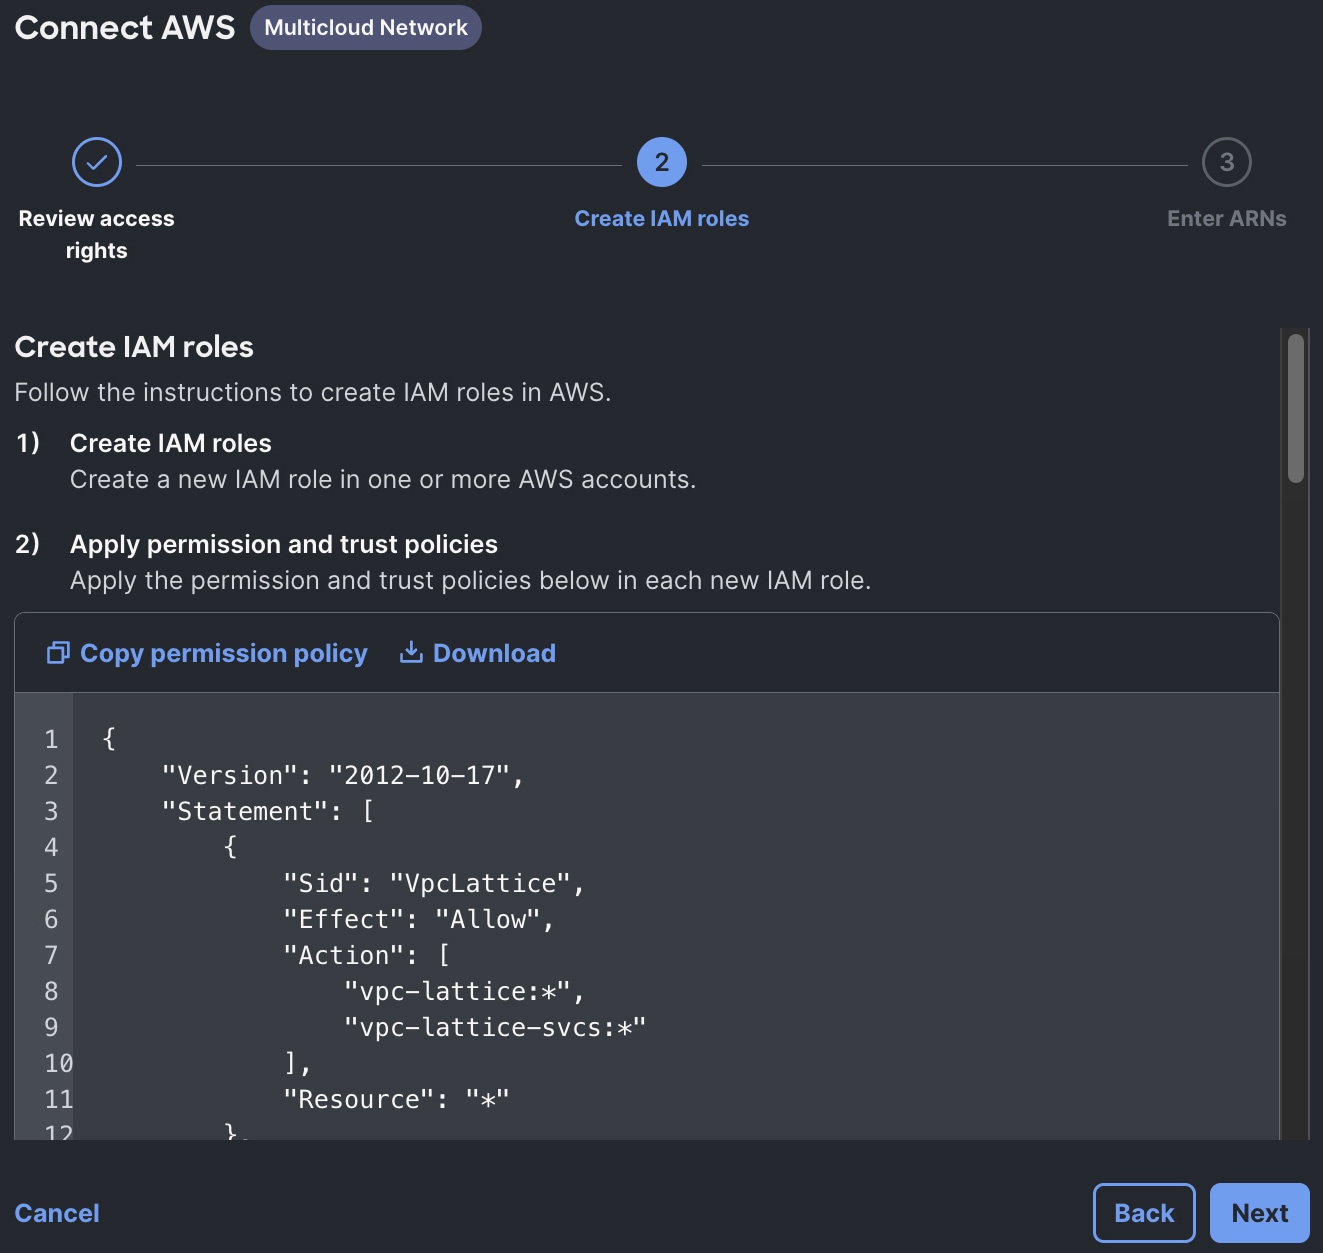Go Back to previous step
The width and height of the screenshot is (1323, 1253).
point(1144,1213)
